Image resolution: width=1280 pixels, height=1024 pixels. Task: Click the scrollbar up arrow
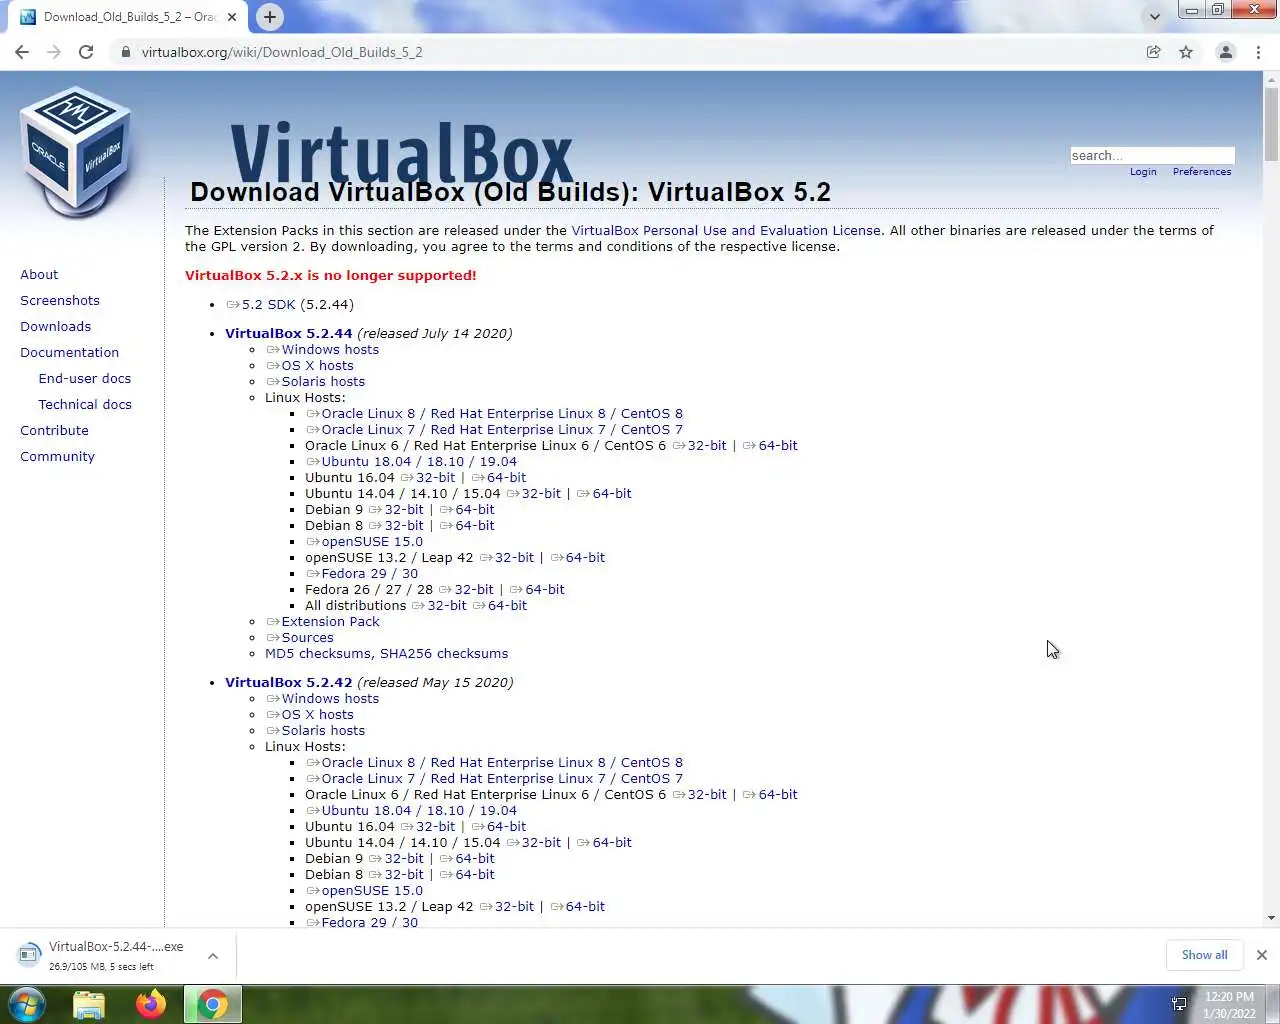coord(1271,78)
